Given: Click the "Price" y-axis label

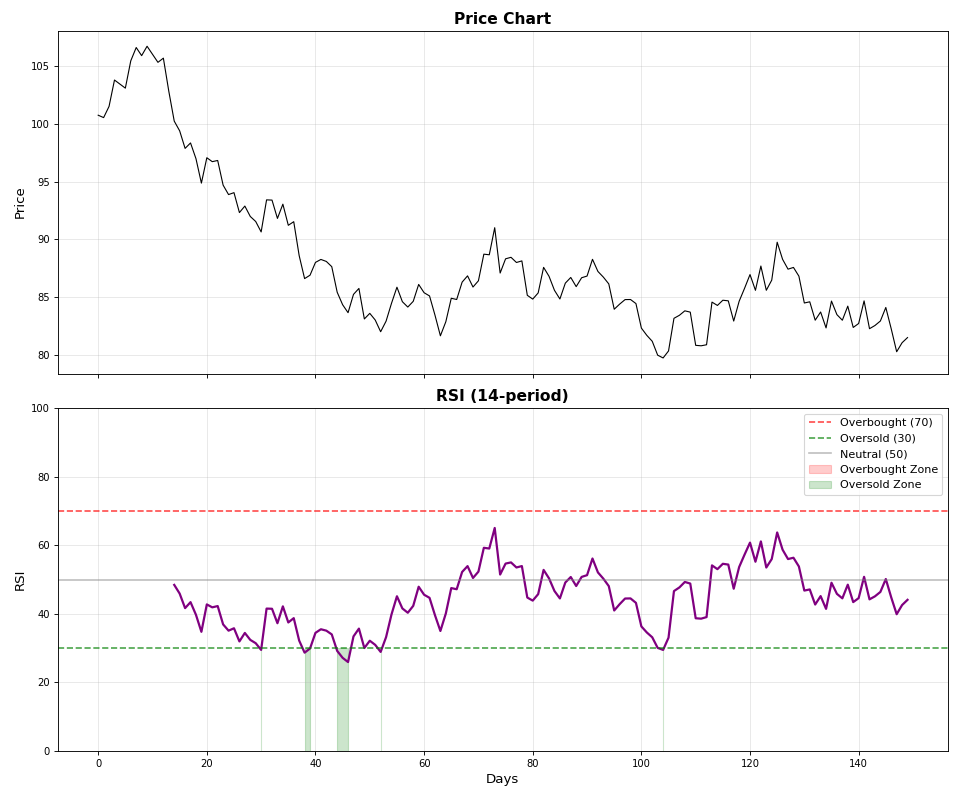Looking at the screenshot, I should coord(20,203).
